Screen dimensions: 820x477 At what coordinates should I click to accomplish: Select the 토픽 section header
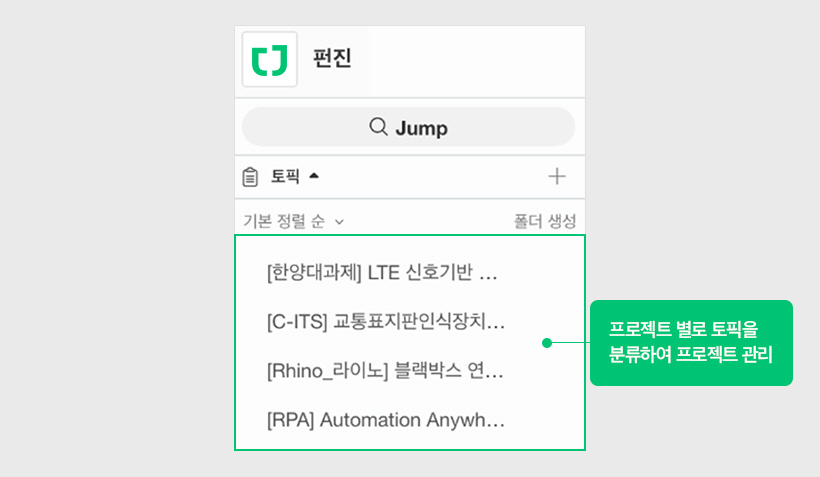pos(285,176)
